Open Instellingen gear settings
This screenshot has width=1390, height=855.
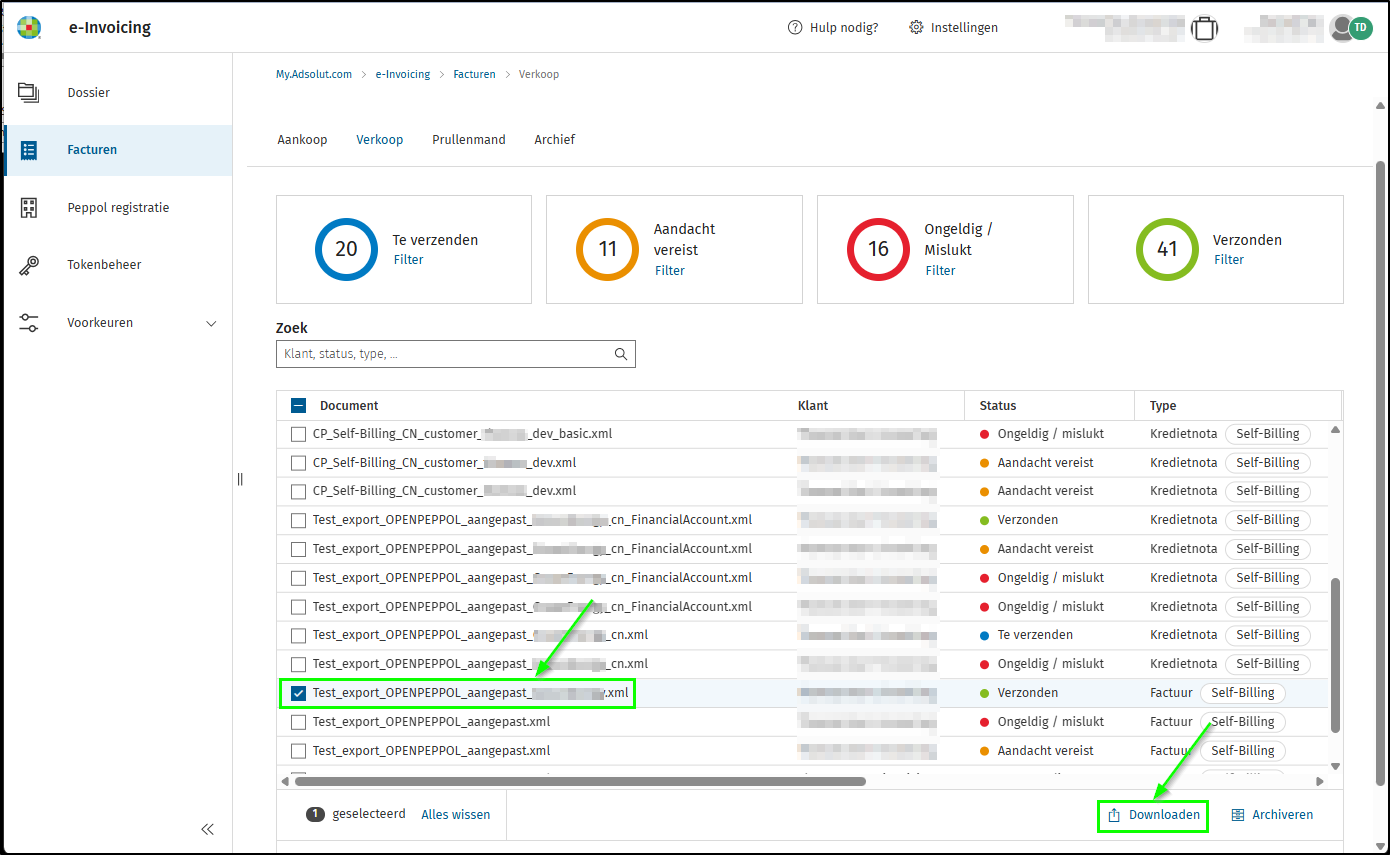coord(953,28)
